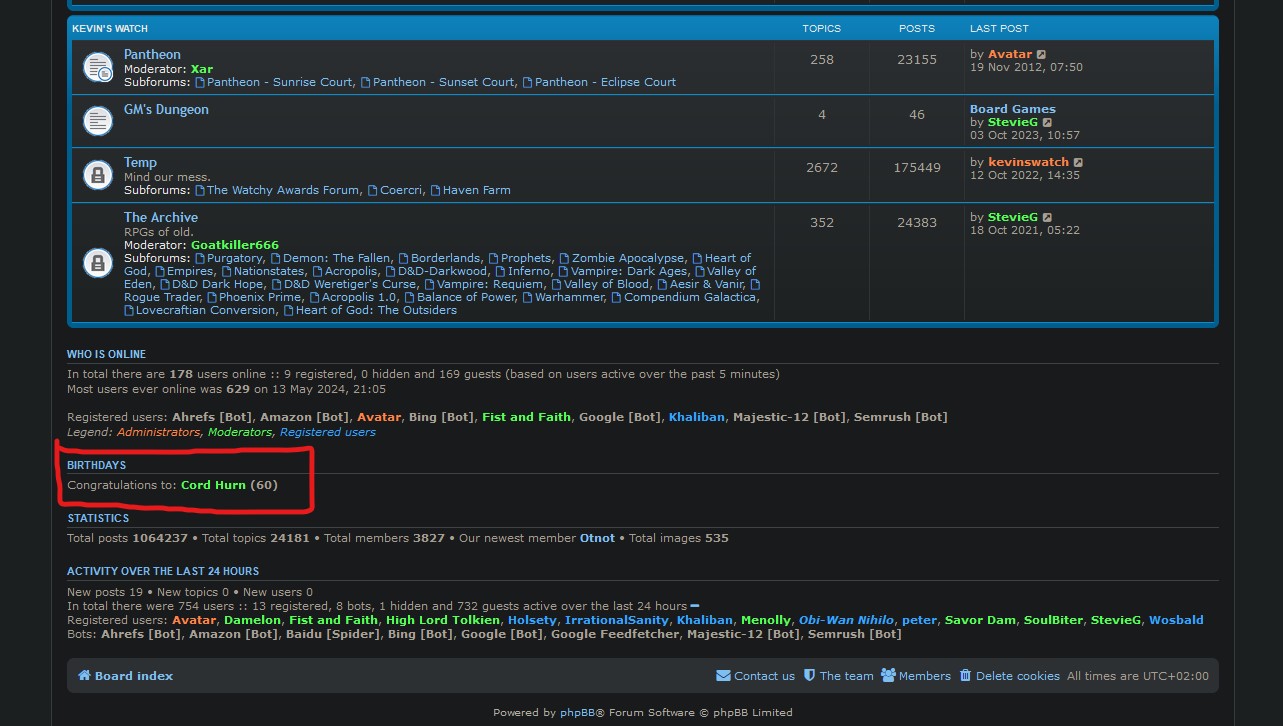
Task: Open The Archive forum
Action: pos(161,217)
